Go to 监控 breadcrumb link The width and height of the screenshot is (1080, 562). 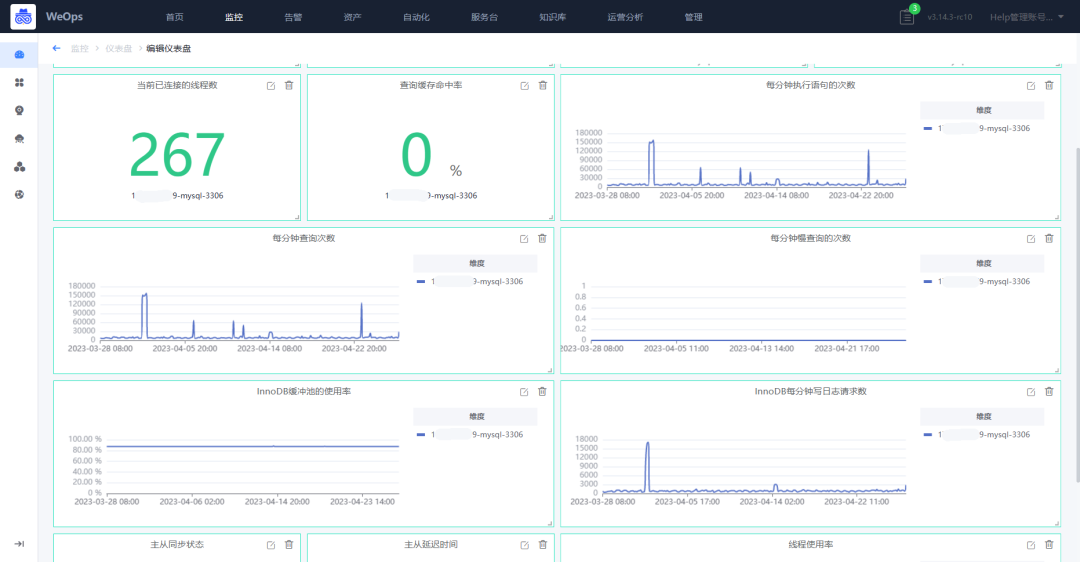tap(80, 48)
